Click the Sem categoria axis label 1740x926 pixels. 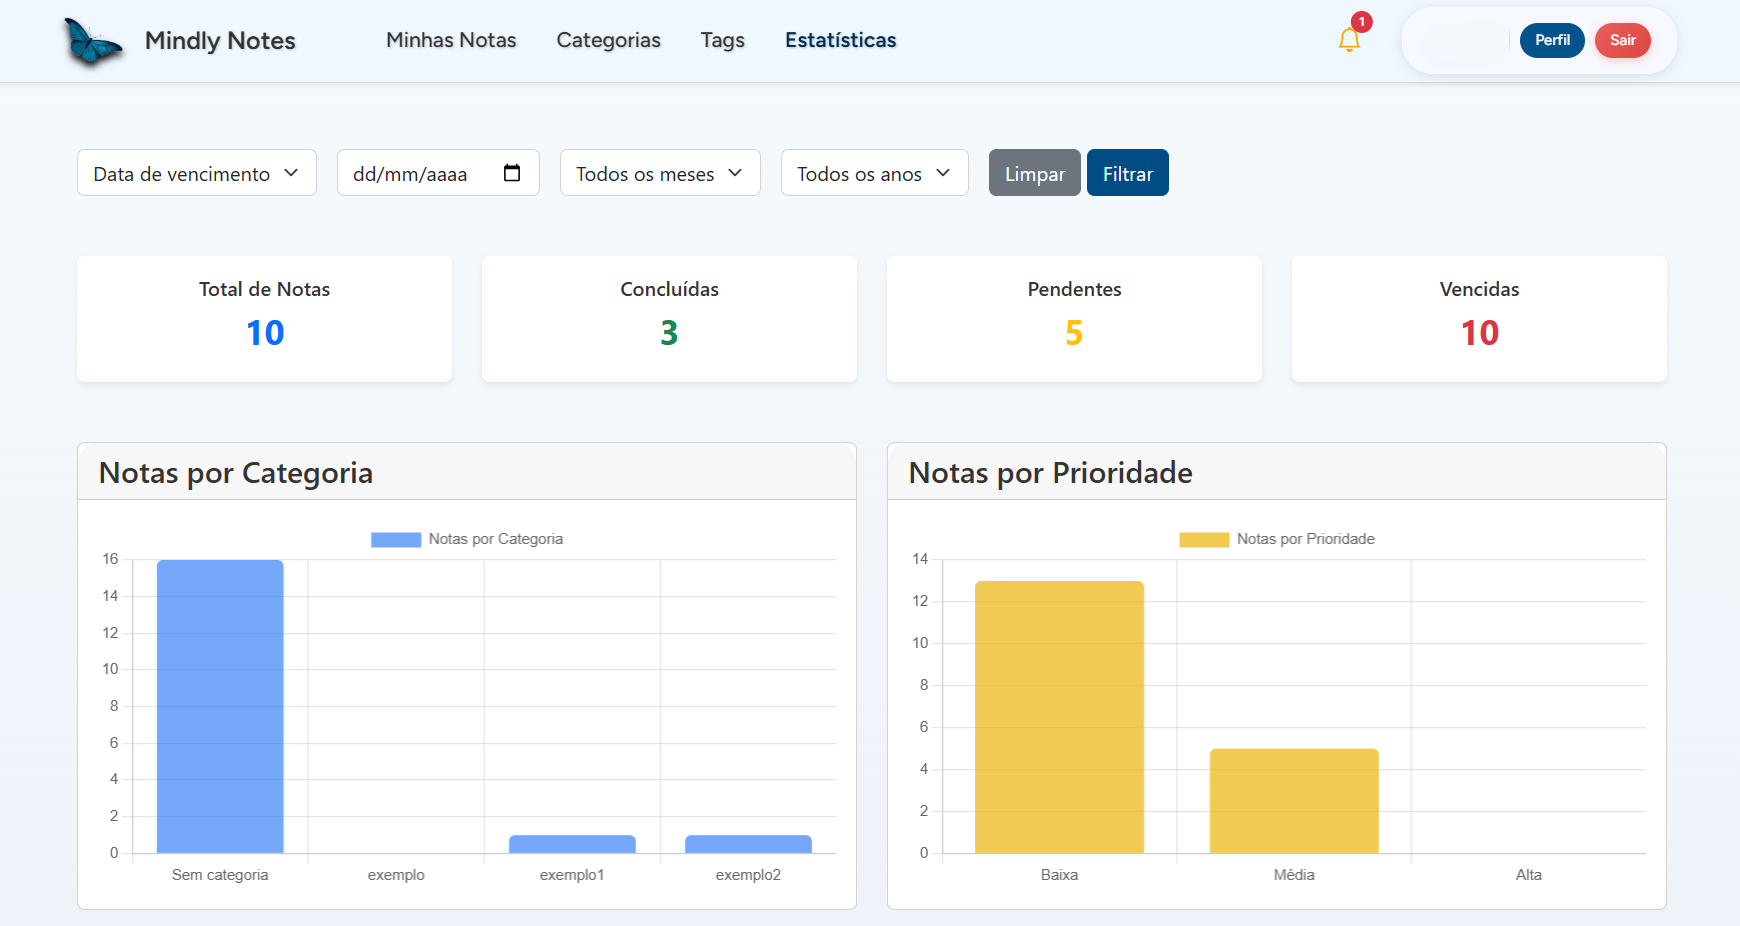220,875
